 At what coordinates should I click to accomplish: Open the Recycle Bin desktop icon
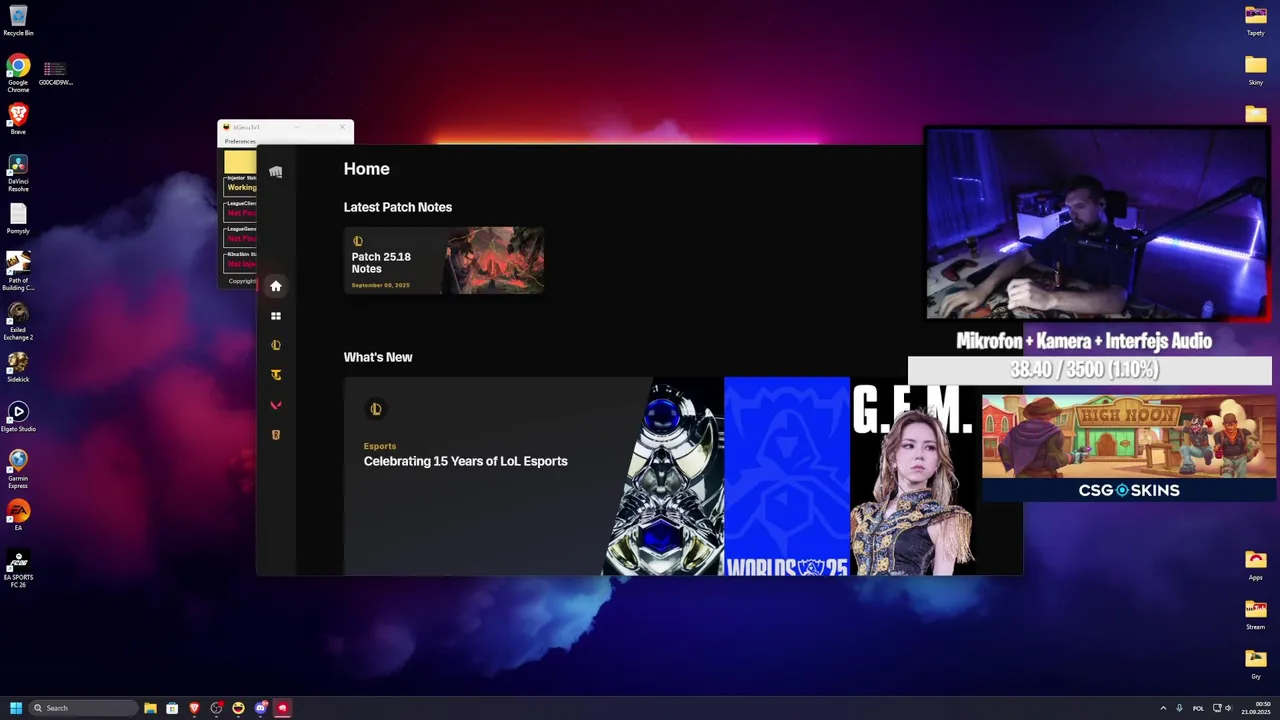pos(18,20)
